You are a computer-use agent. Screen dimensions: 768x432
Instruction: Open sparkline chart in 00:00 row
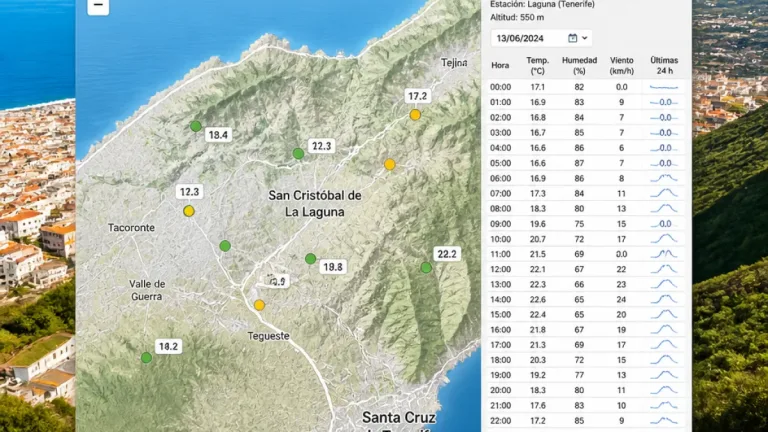(x=664, y=87)
